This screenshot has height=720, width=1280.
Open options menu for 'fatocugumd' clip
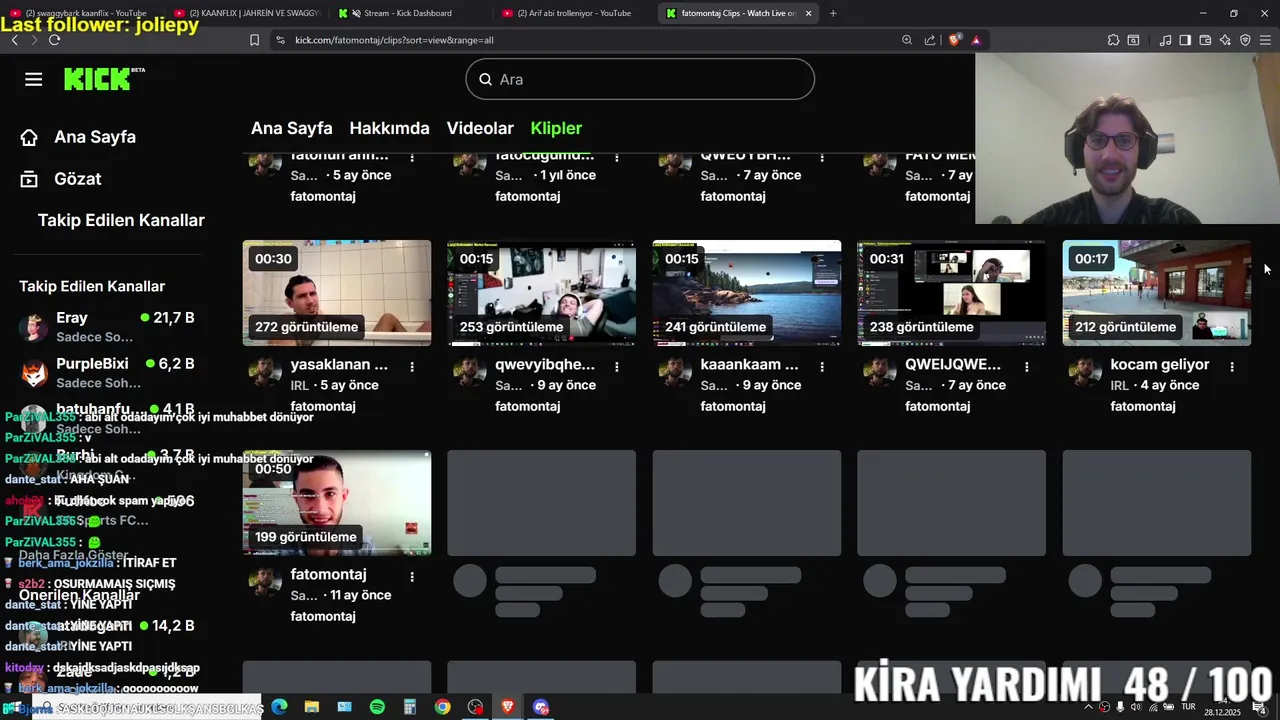pos(617,158)
